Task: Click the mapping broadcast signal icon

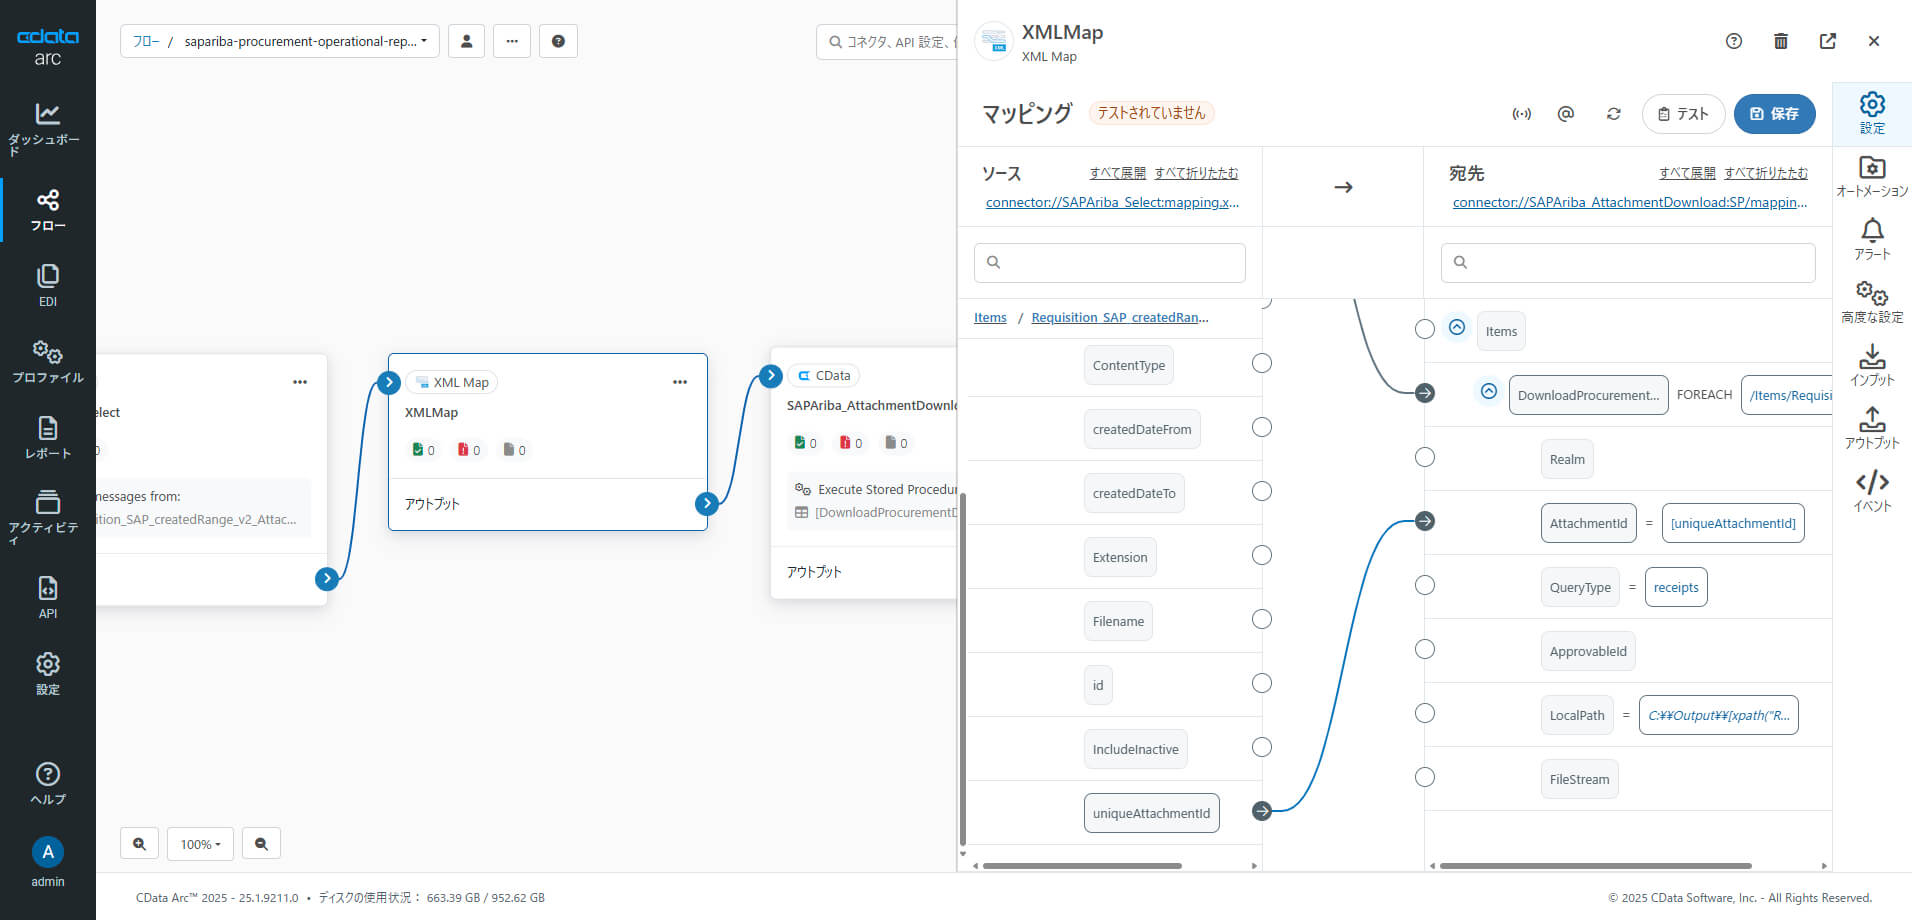Action: click(1521, 114)
